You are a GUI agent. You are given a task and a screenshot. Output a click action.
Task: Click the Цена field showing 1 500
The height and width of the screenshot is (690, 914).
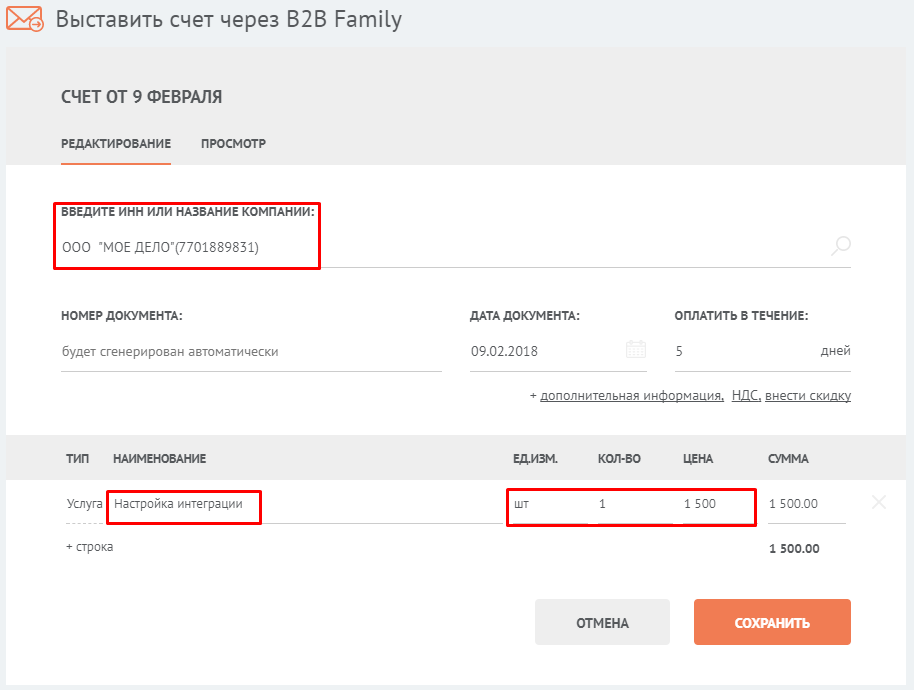(x=715, y=504)
